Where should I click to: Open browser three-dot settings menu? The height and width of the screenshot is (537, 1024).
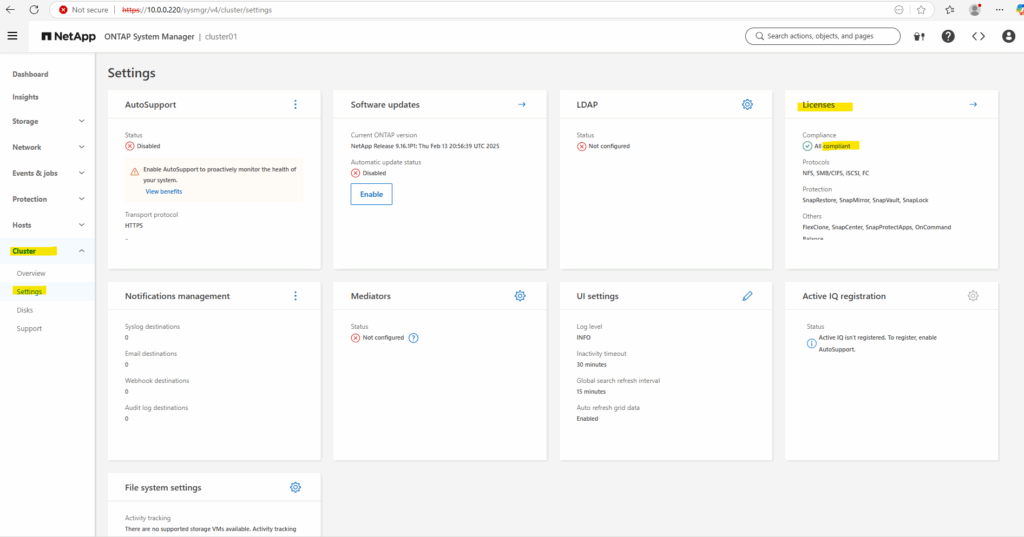tap(999, 10)
